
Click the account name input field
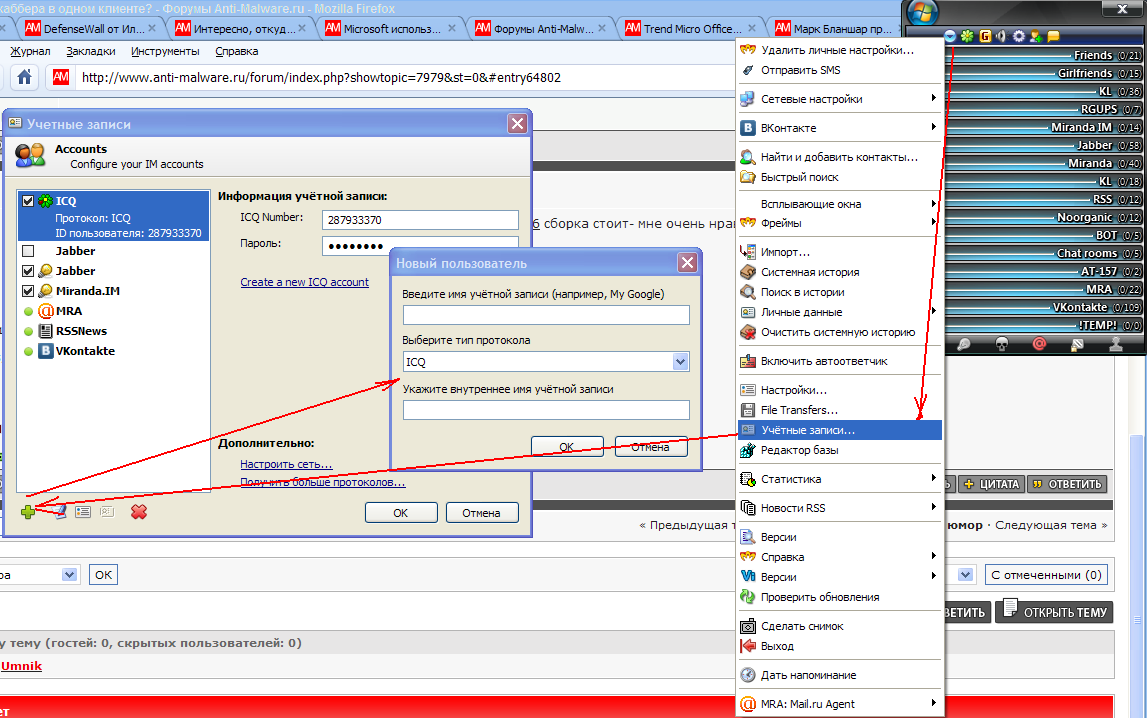pyautogui.click(x=546, y=315)
